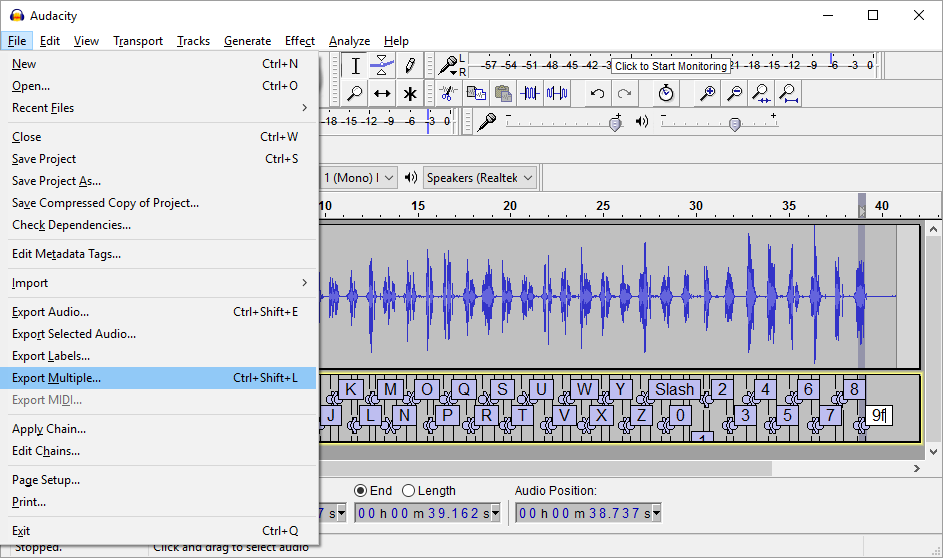This screenshot has width=943, height=558.
Task: Choose Edit Chains... item
Action: pos(159,451)
